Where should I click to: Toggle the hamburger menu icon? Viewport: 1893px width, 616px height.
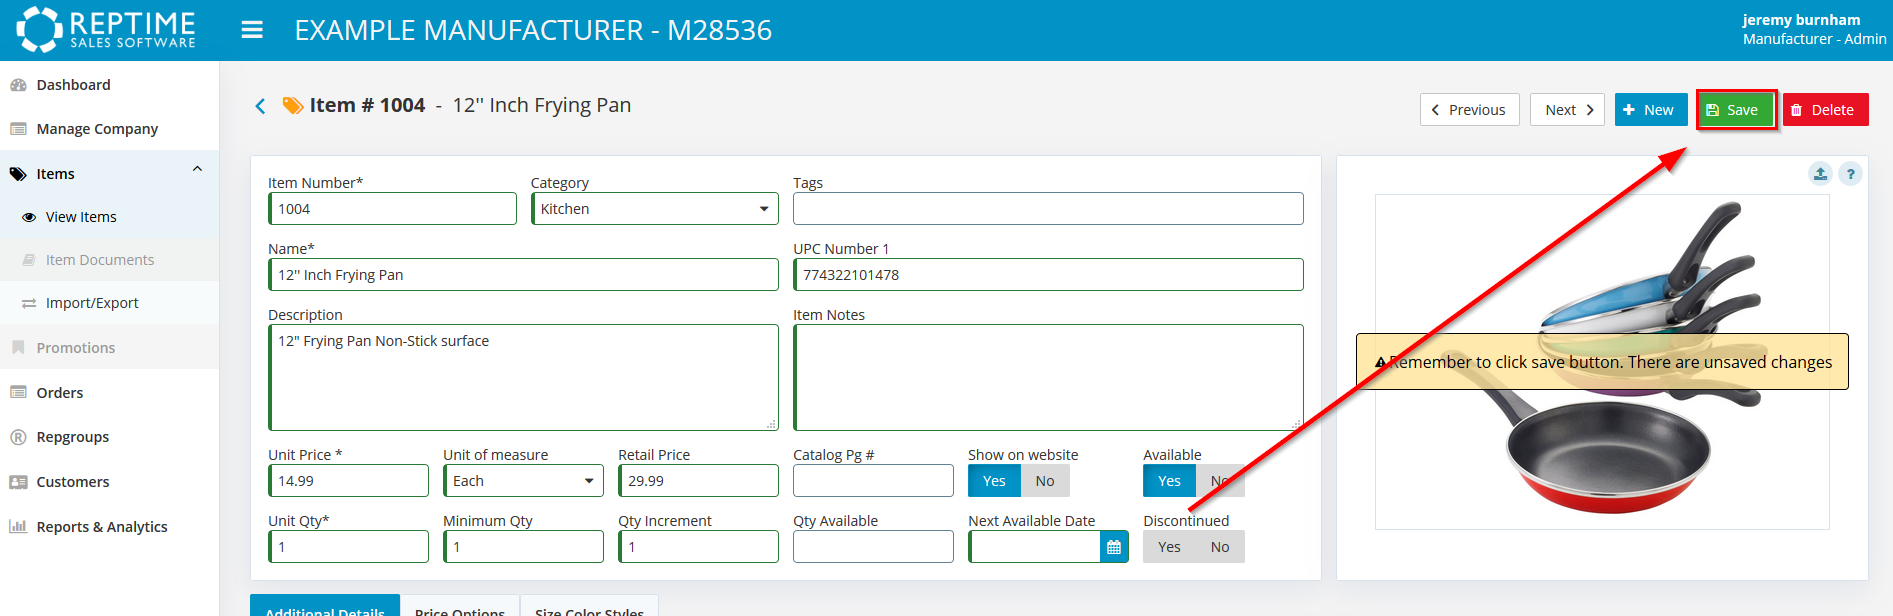coord(252,30)
